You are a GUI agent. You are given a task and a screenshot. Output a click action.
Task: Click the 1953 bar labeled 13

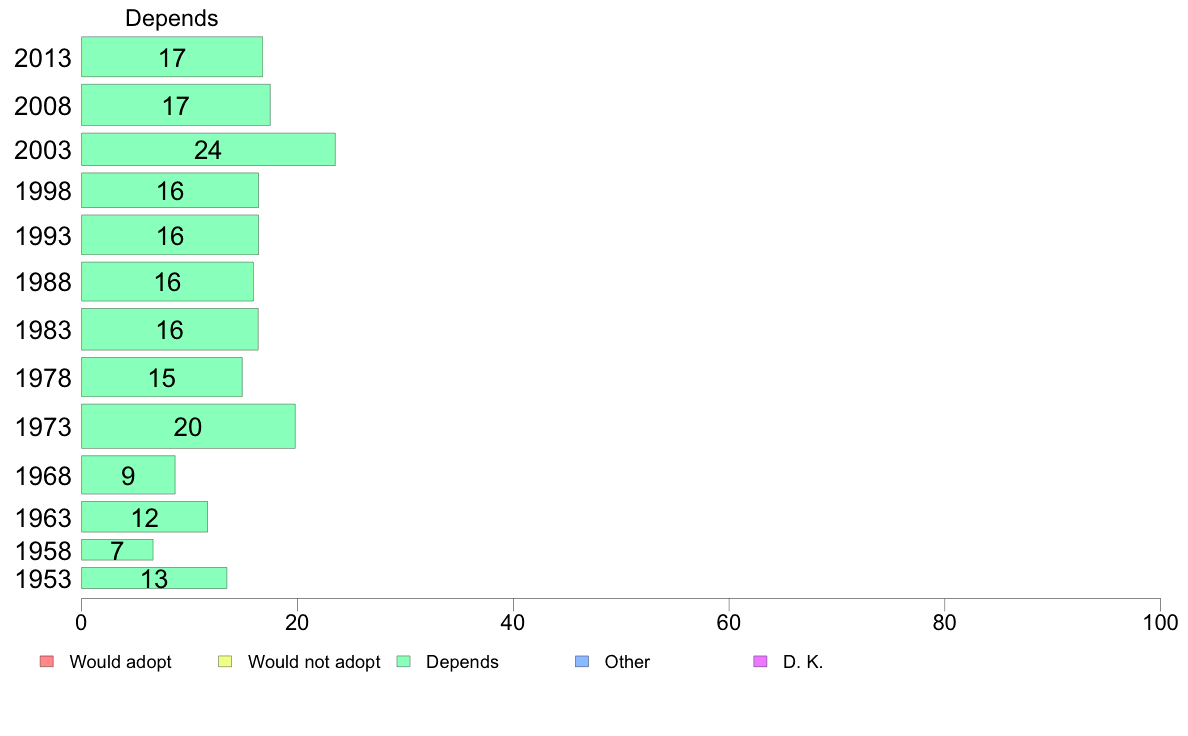[x=154, y=578]
